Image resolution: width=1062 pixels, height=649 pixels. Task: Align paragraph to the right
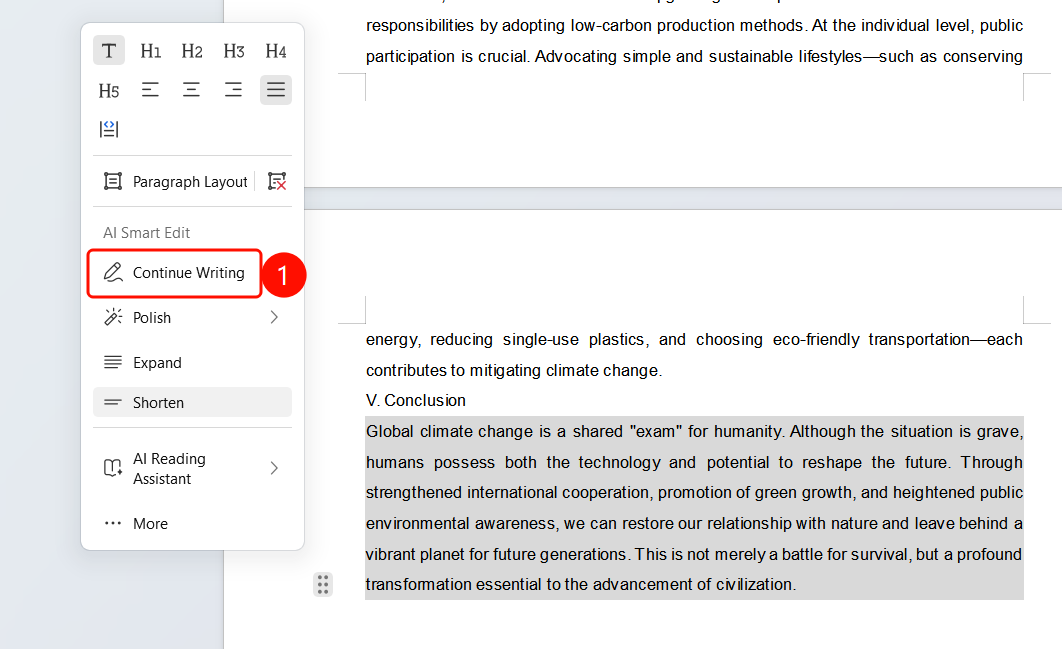(x=234, y=89)
